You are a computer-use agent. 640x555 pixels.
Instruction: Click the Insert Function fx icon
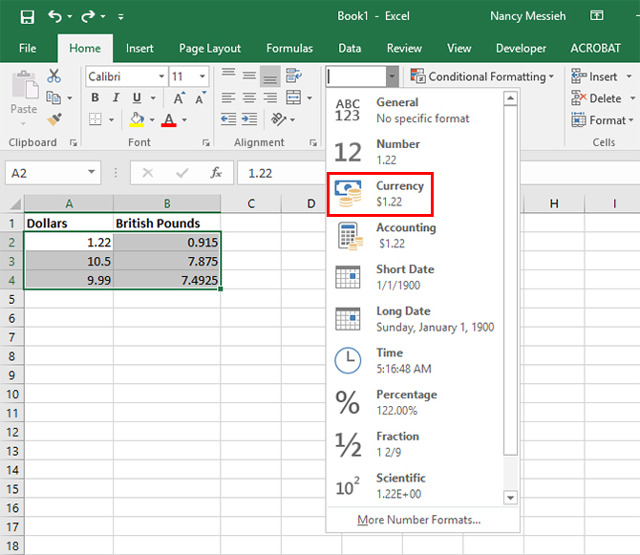215,173
